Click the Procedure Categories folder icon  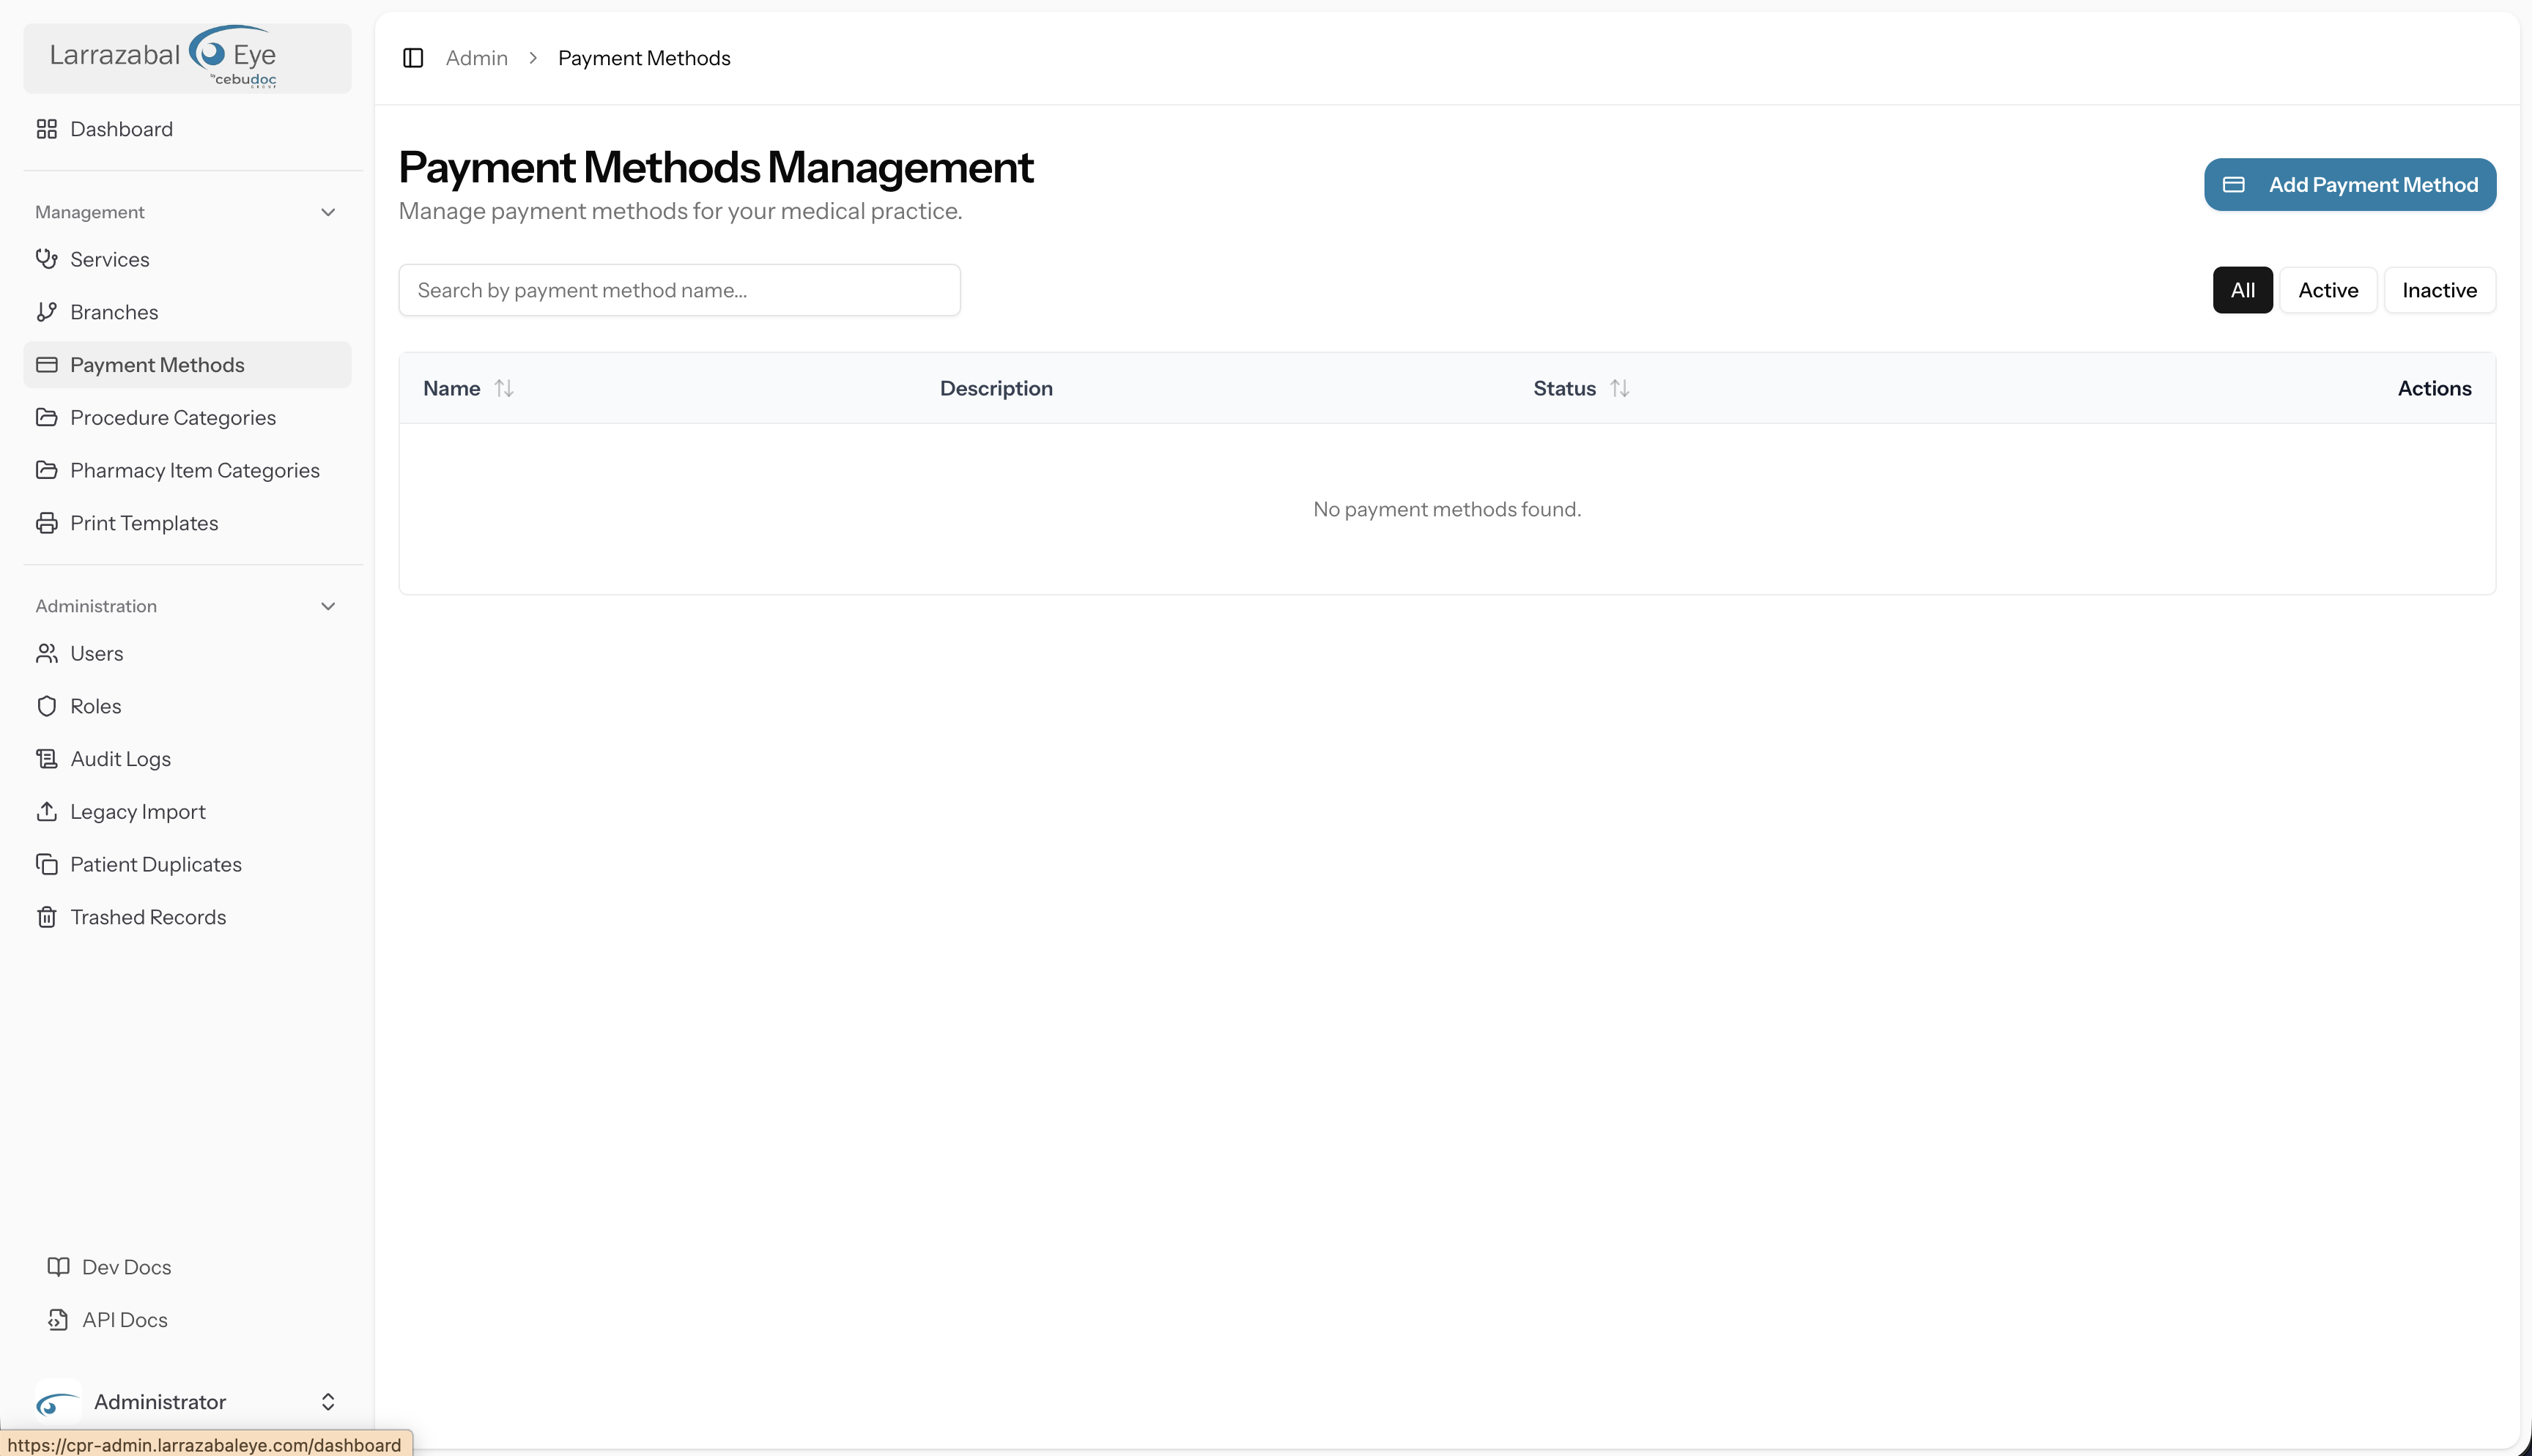click(x=46, y=417)
